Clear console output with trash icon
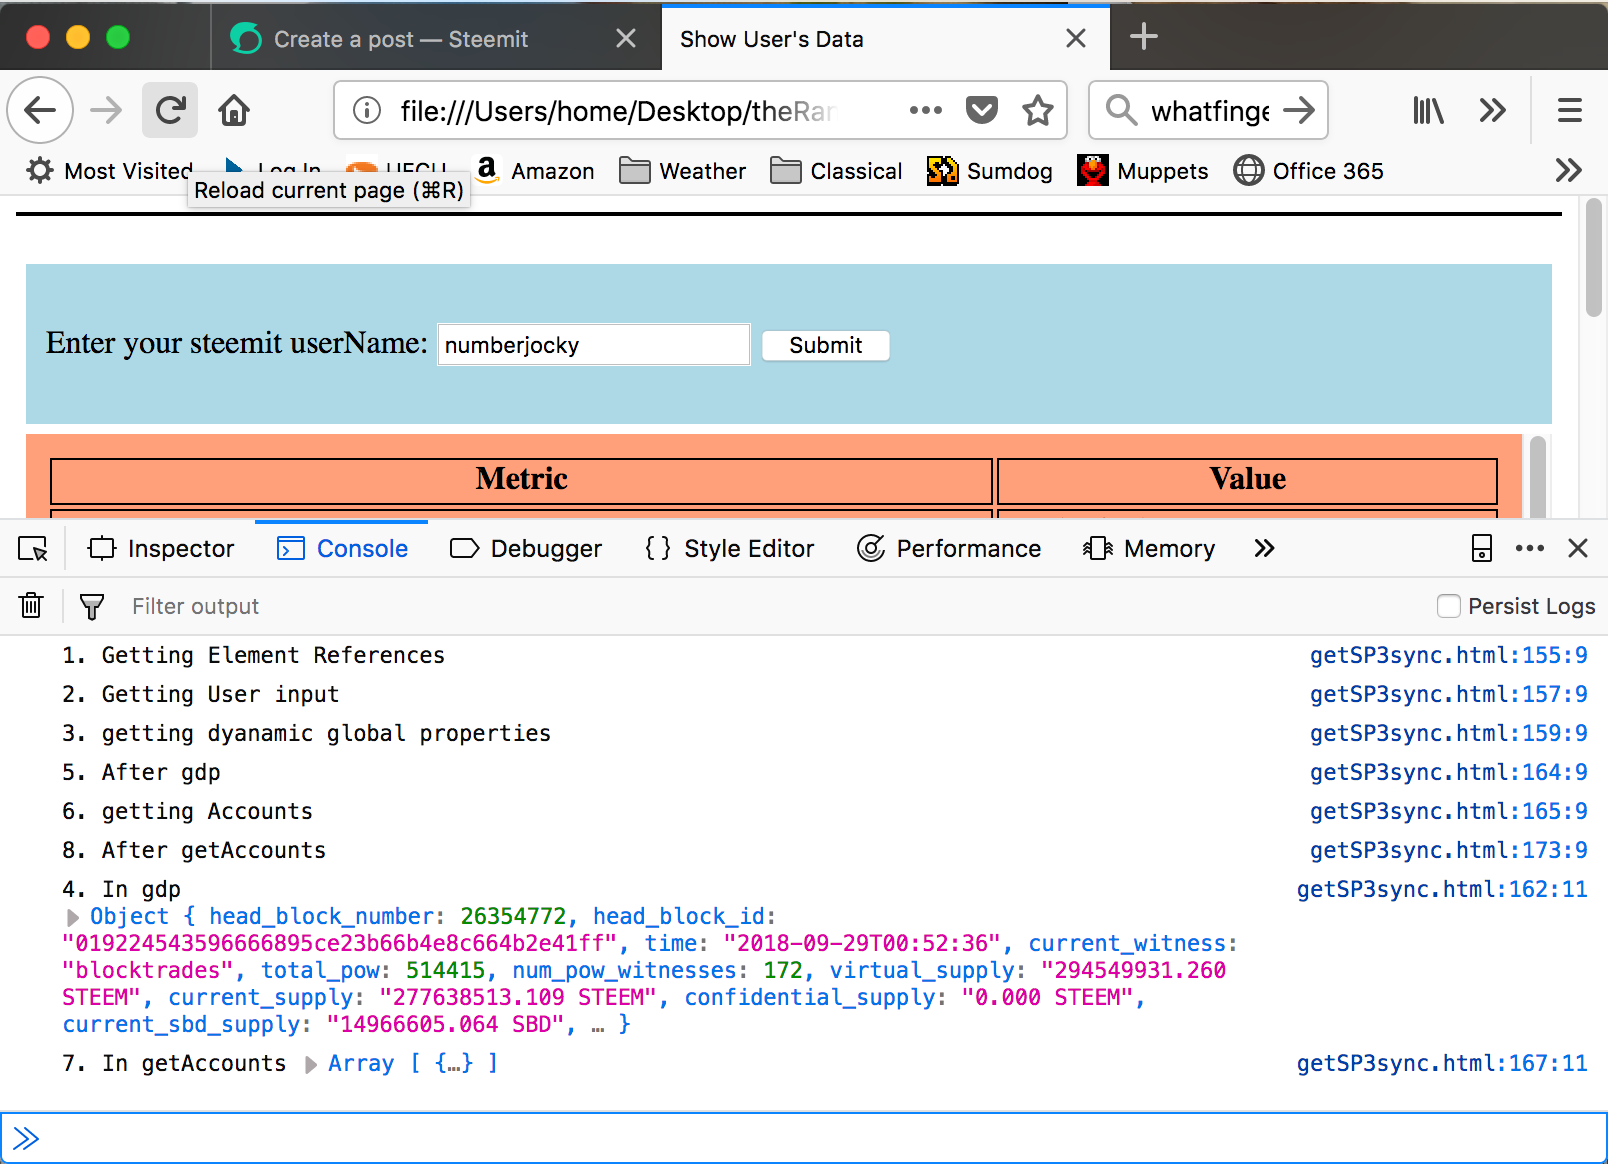 coord(31,606)
